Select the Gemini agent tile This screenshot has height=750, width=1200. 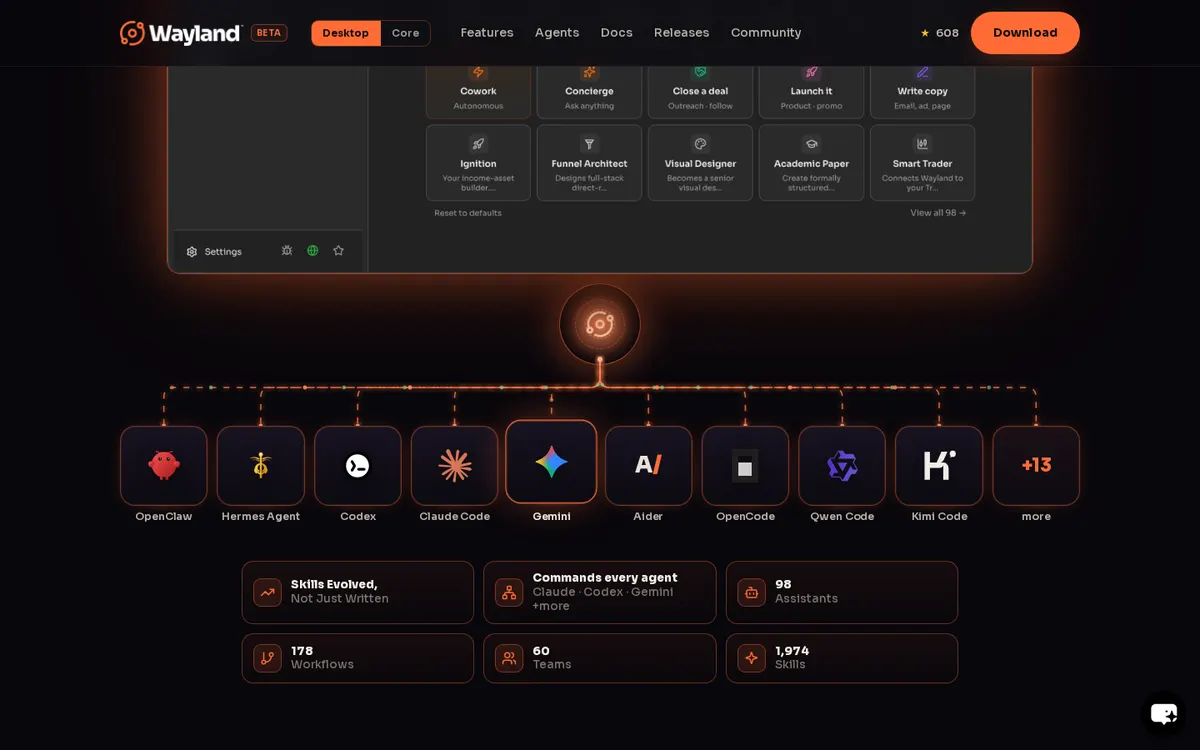551,462
